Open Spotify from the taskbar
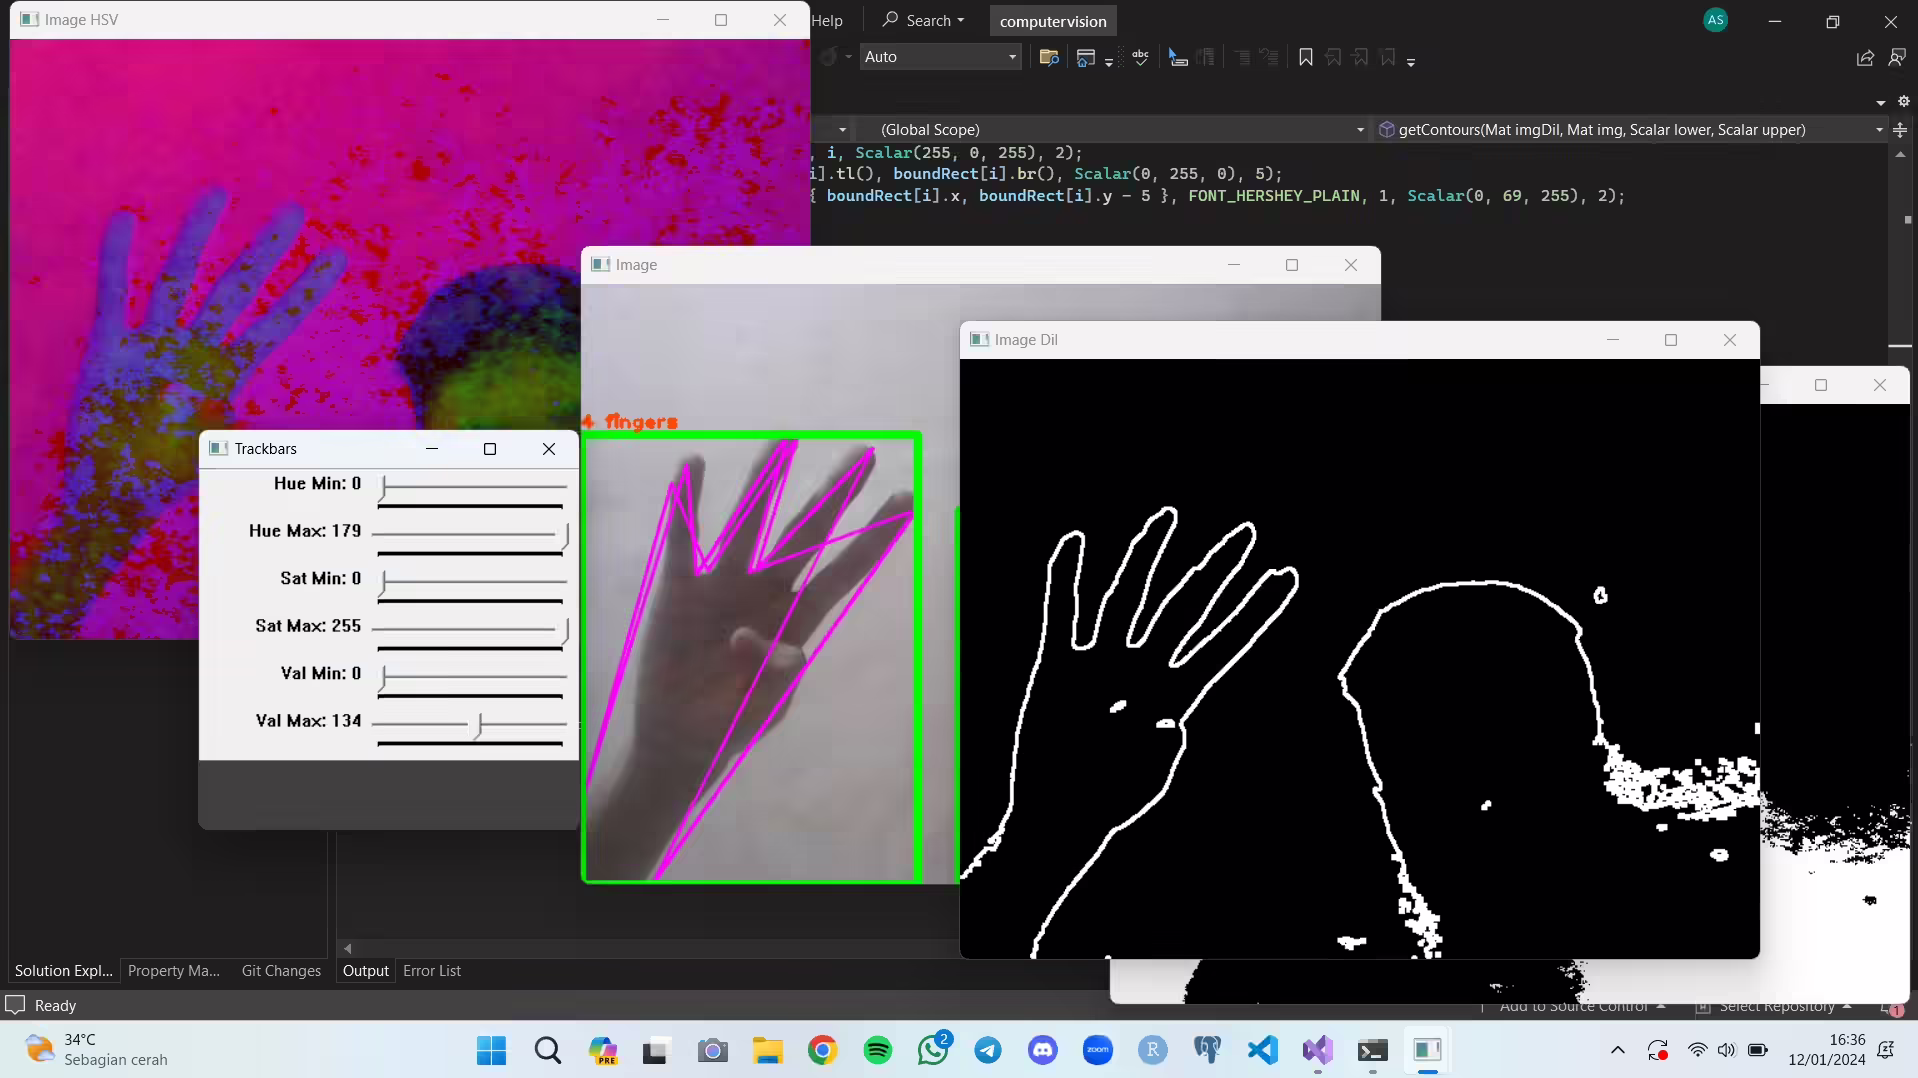The width and height of the screenshot is (1918, 1078). pos(877,1050)
